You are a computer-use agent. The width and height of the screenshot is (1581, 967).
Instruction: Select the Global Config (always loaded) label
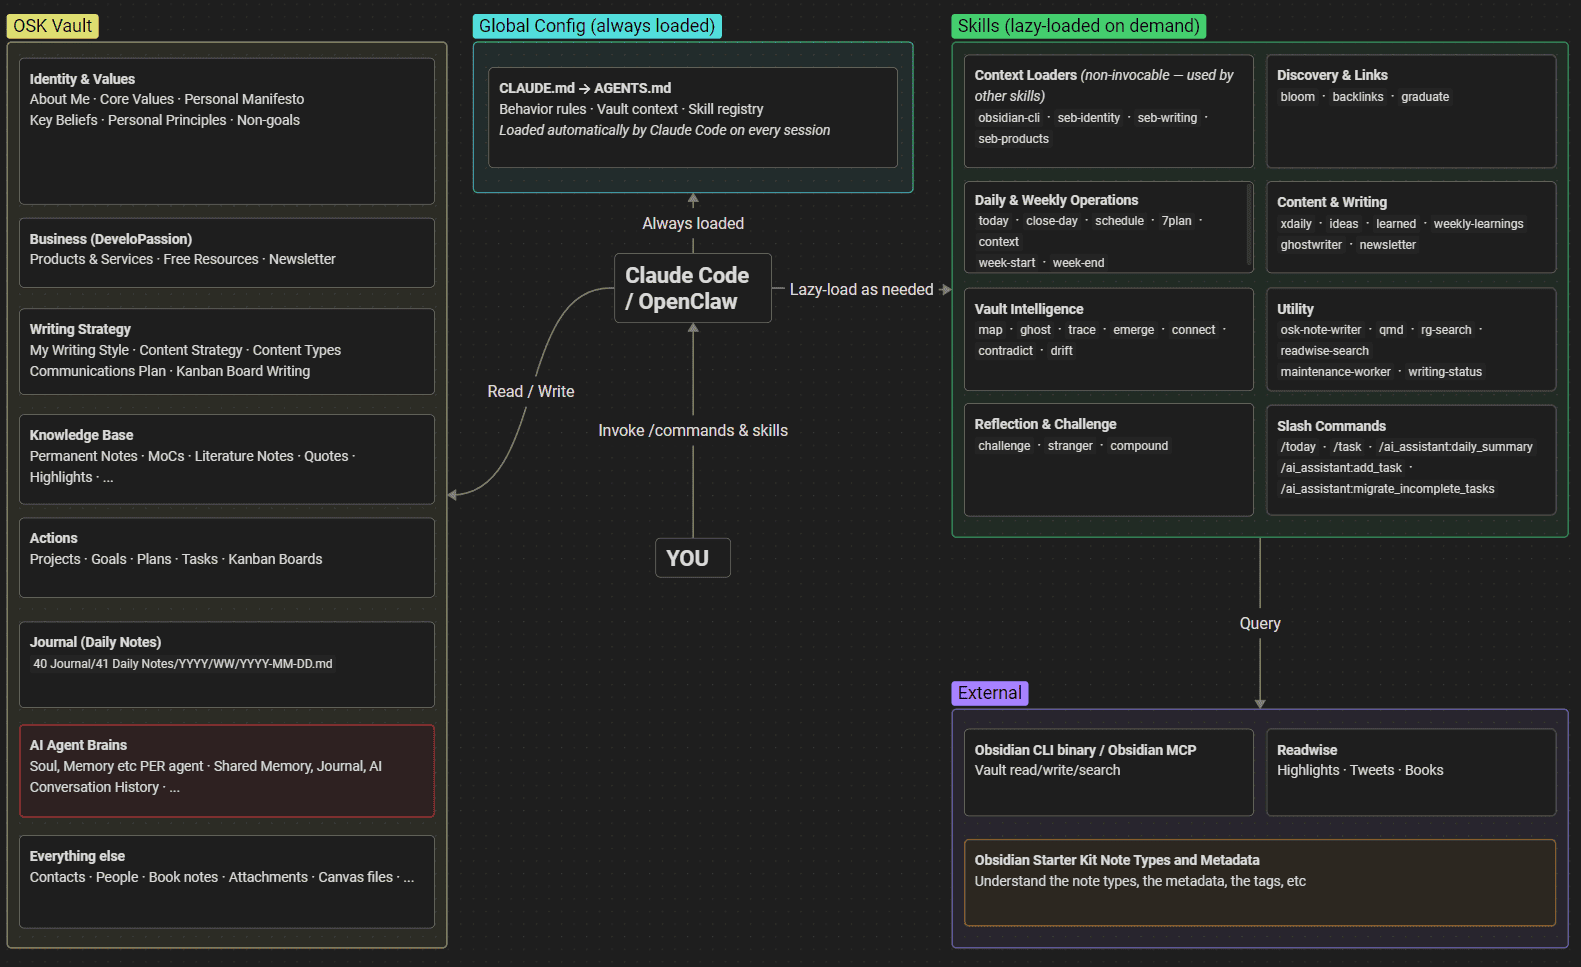597,26
